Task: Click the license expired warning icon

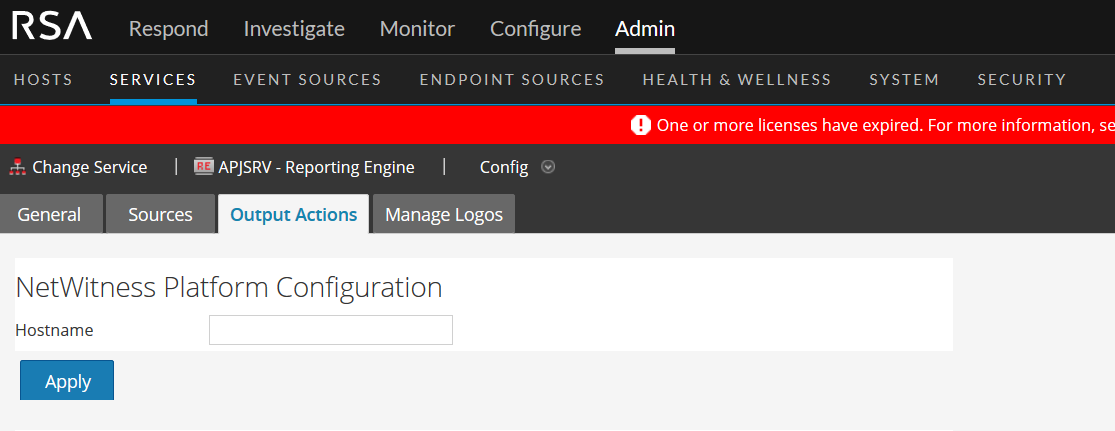Action: point(641,126)
